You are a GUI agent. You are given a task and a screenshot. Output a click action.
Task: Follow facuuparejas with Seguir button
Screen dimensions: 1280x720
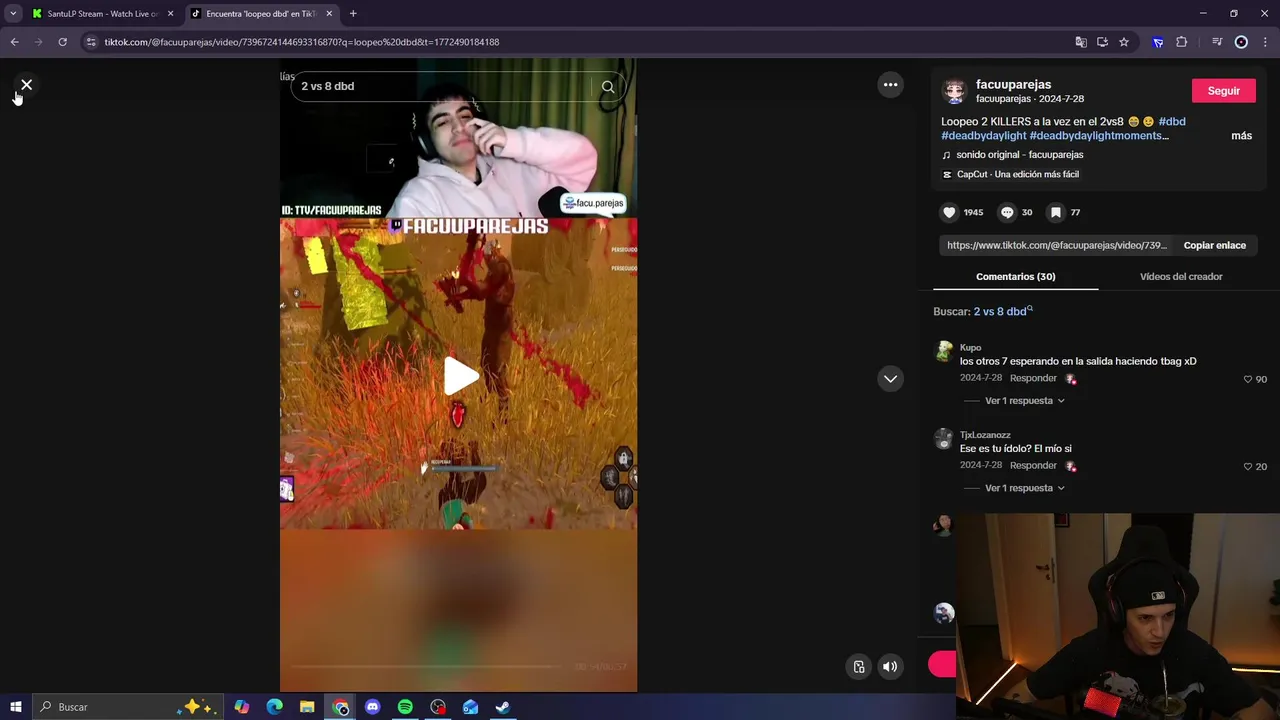pyautogui.click(x=1223, y=91)
